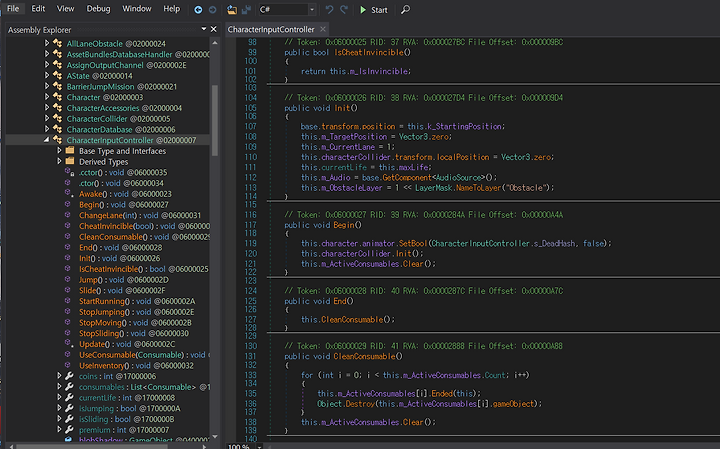Select End() method in tree
Screen dimensions: 720x449
(120, 247)
